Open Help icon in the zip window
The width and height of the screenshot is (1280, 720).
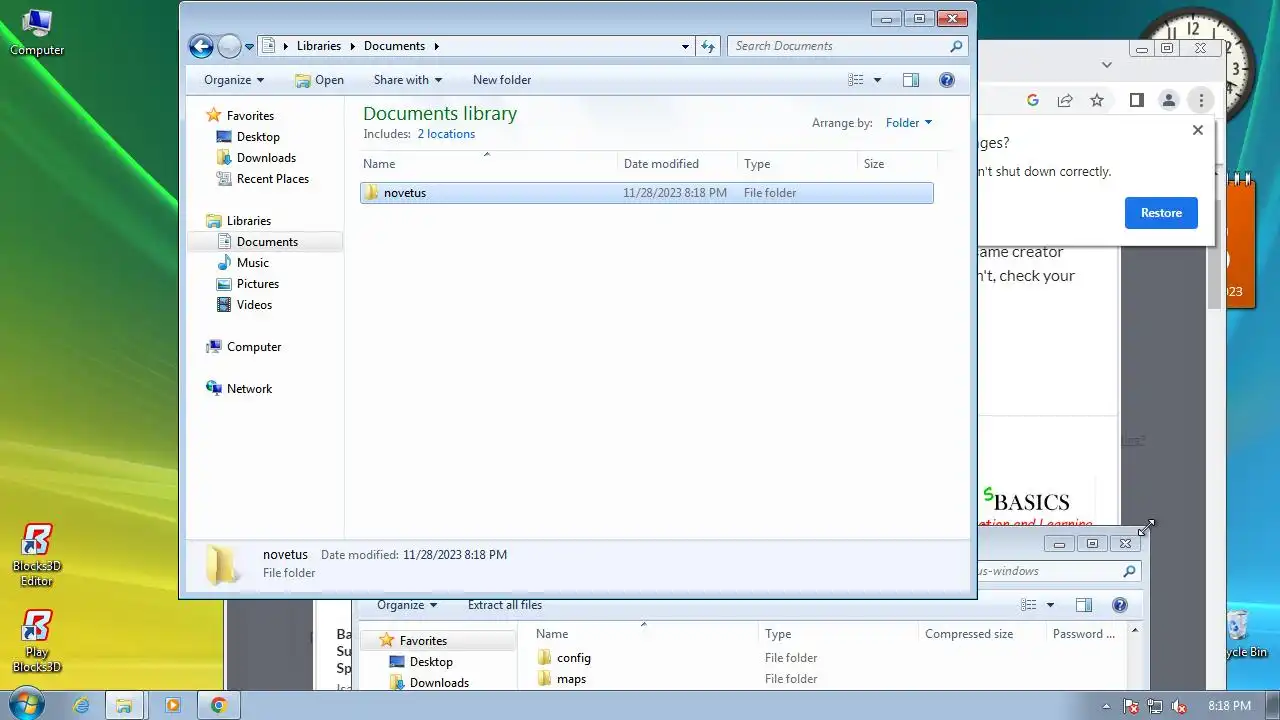[x=1120, y=605]
